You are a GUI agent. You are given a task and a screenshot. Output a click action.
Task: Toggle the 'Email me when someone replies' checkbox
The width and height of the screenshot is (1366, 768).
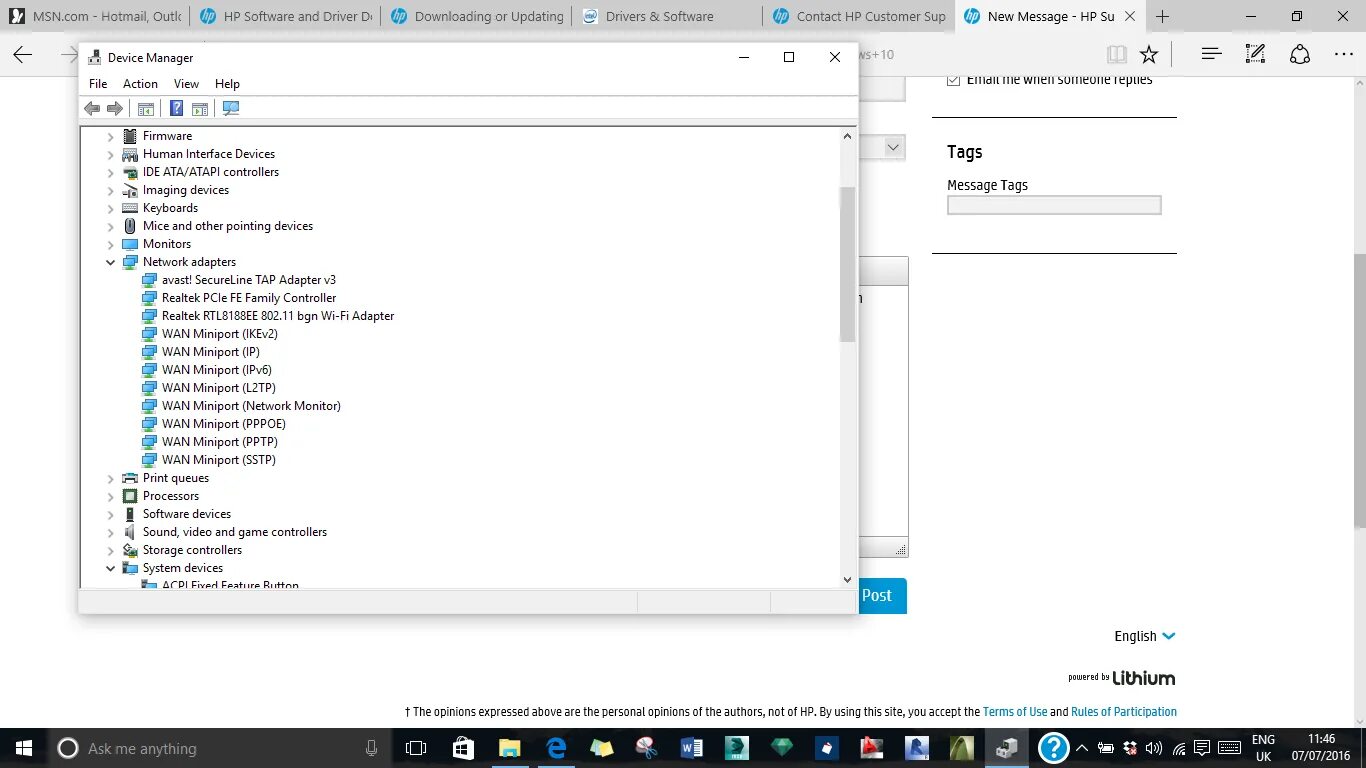click(953, 80)
